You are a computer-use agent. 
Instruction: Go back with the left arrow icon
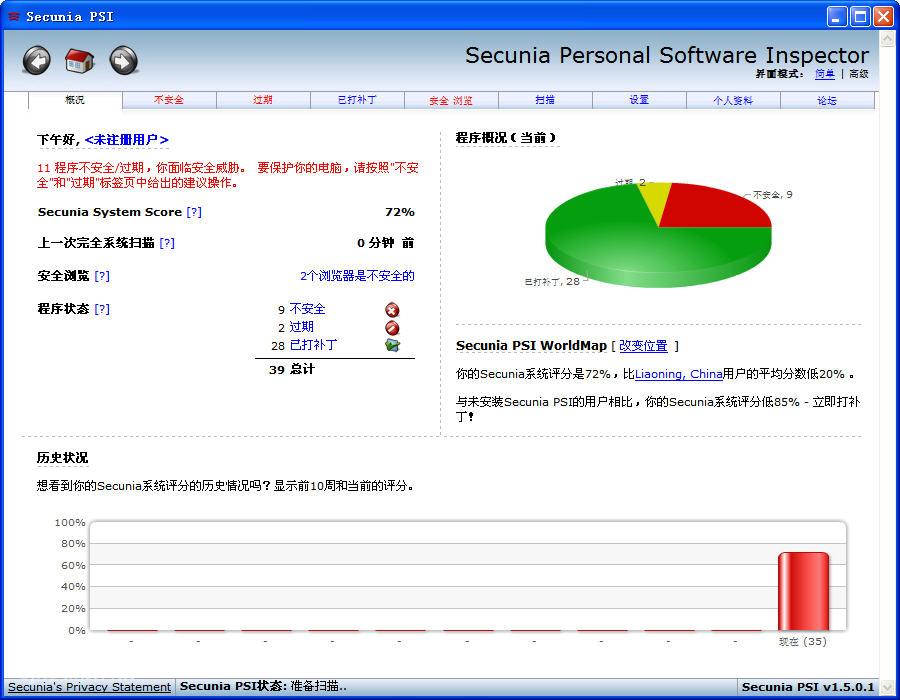point(37,60)
